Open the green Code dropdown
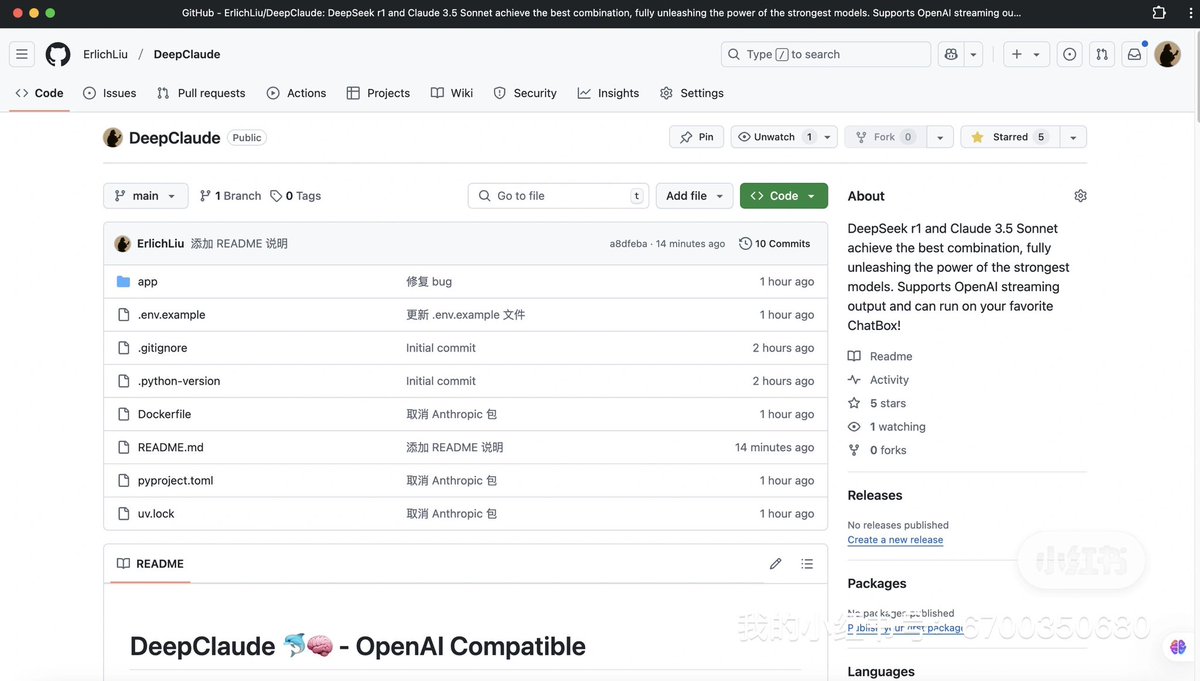 pos(784,196)
